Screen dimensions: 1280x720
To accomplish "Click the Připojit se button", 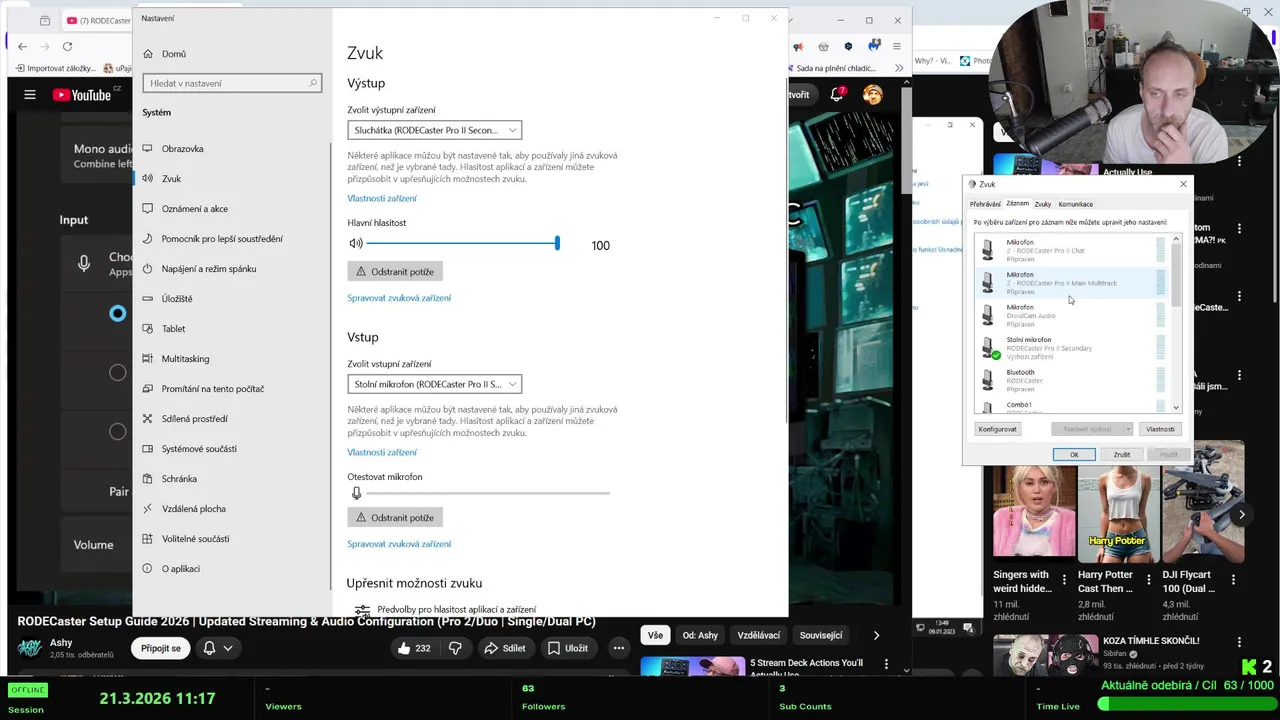I will (x=161, y=648).
